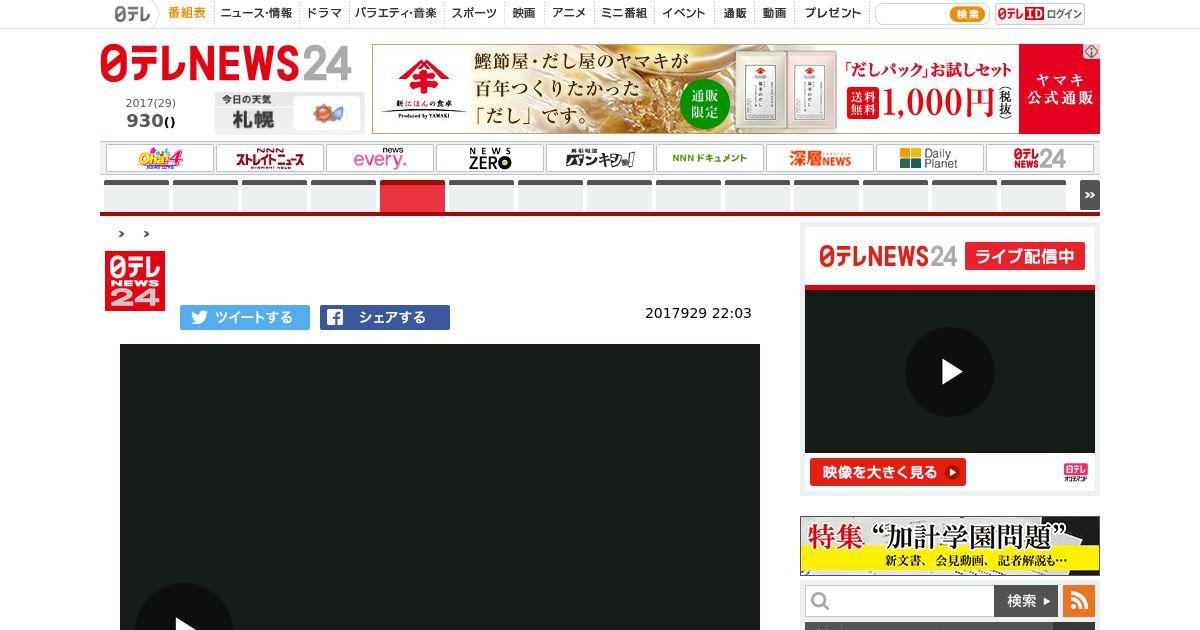
Task: Play the live stream video in sidebar
Action: (x=950, y=372)
